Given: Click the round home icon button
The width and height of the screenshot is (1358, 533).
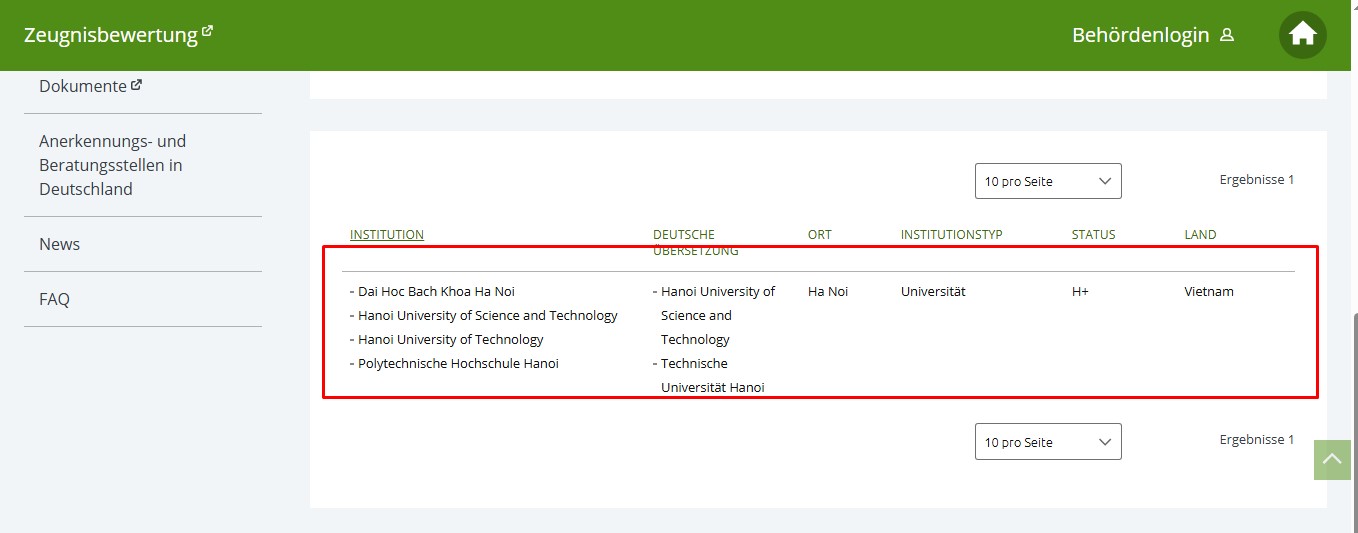Looking at the screenshot, I should point(1302,35).
